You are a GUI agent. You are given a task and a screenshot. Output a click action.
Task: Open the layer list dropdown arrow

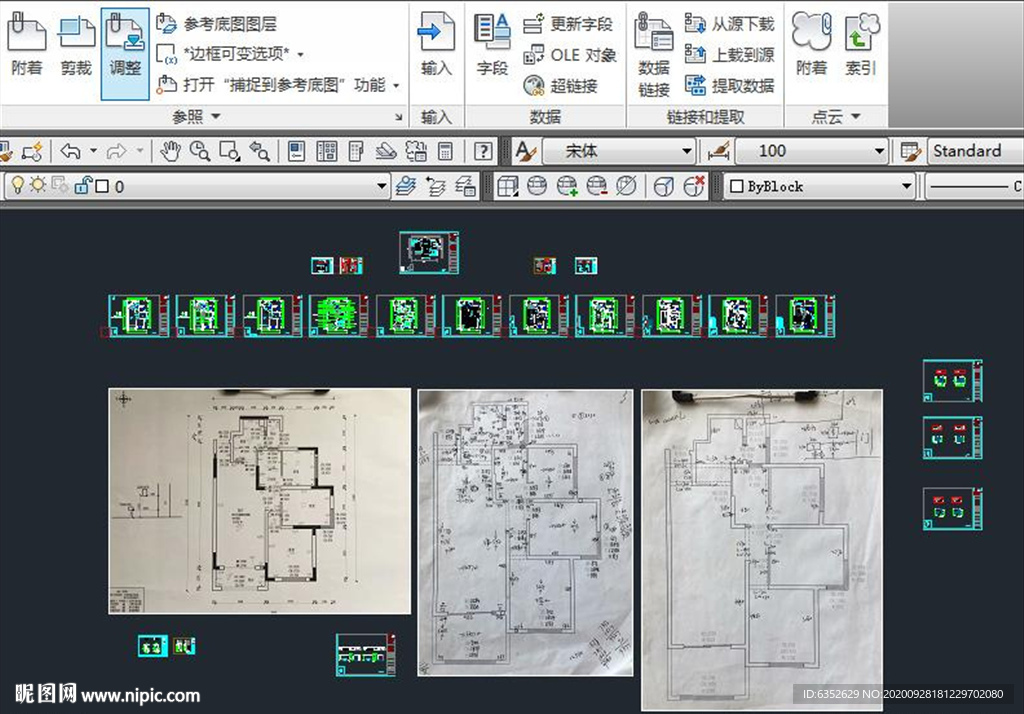(x=382, y=187)
